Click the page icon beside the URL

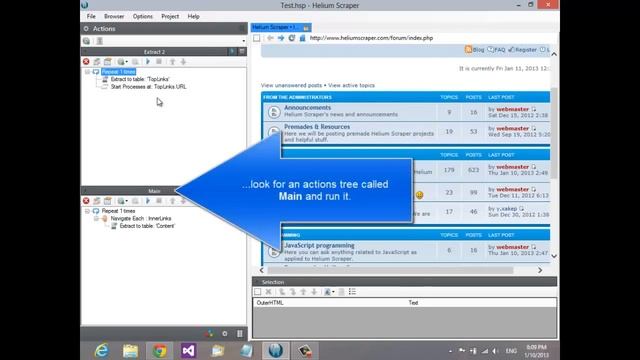302,38
